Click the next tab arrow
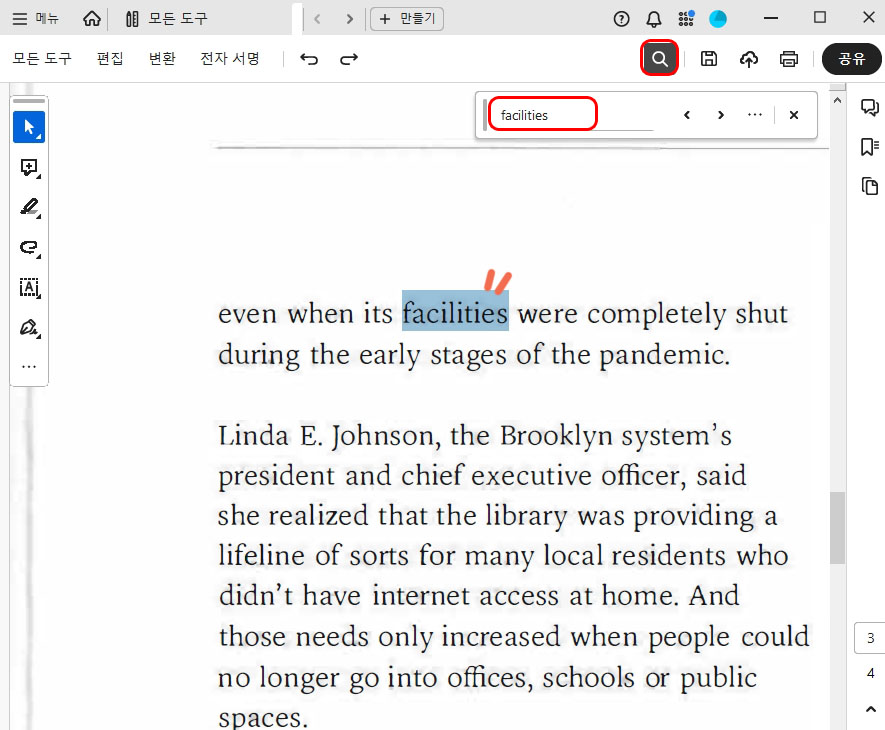The image size is (885, 730). tap(350, 19)
